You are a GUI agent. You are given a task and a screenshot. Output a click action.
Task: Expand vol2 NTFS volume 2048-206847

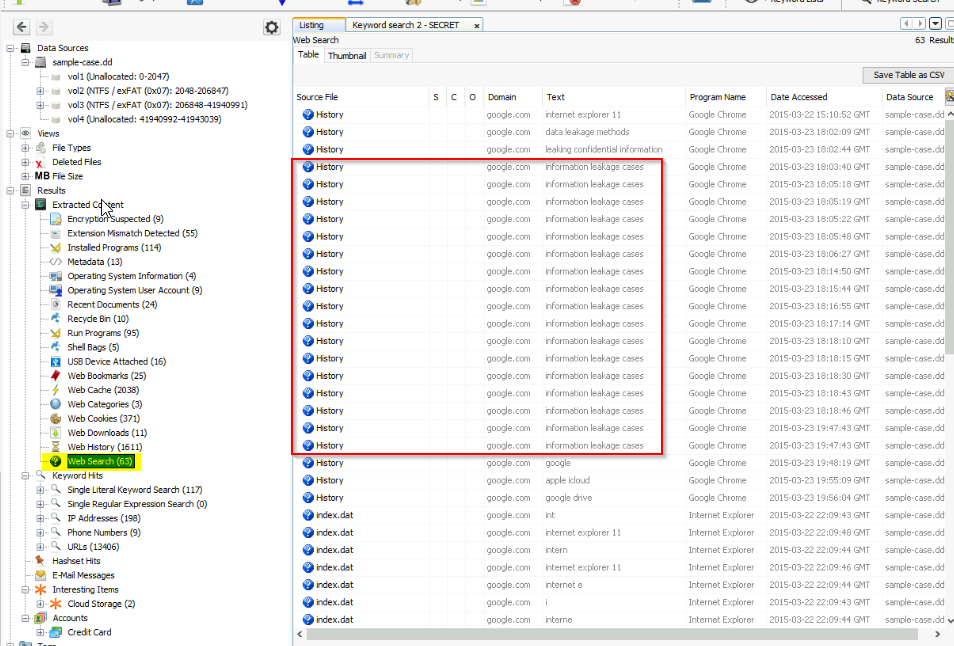point(40,91)
